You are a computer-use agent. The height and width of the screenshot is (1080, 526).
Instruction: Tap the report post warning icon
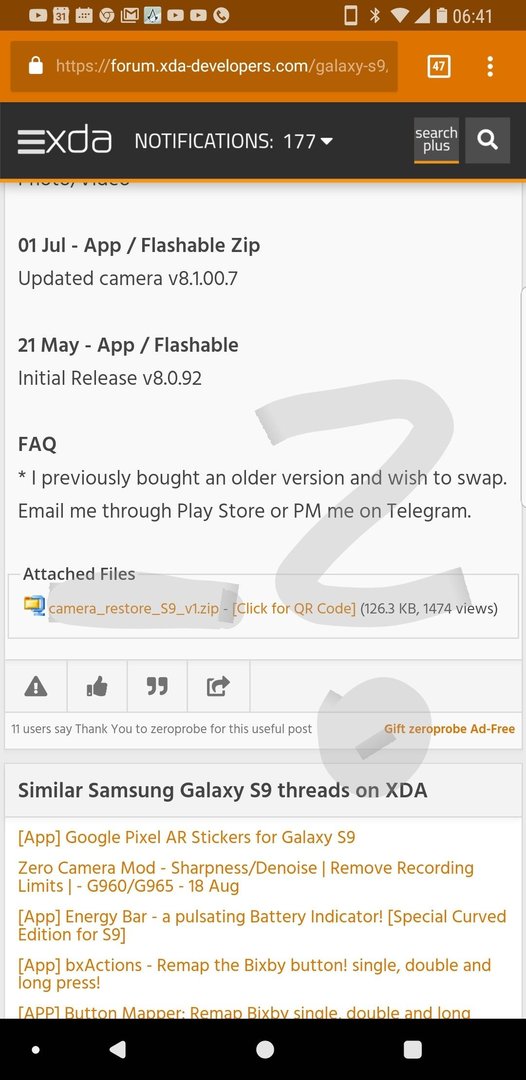[x=36, y=686]
